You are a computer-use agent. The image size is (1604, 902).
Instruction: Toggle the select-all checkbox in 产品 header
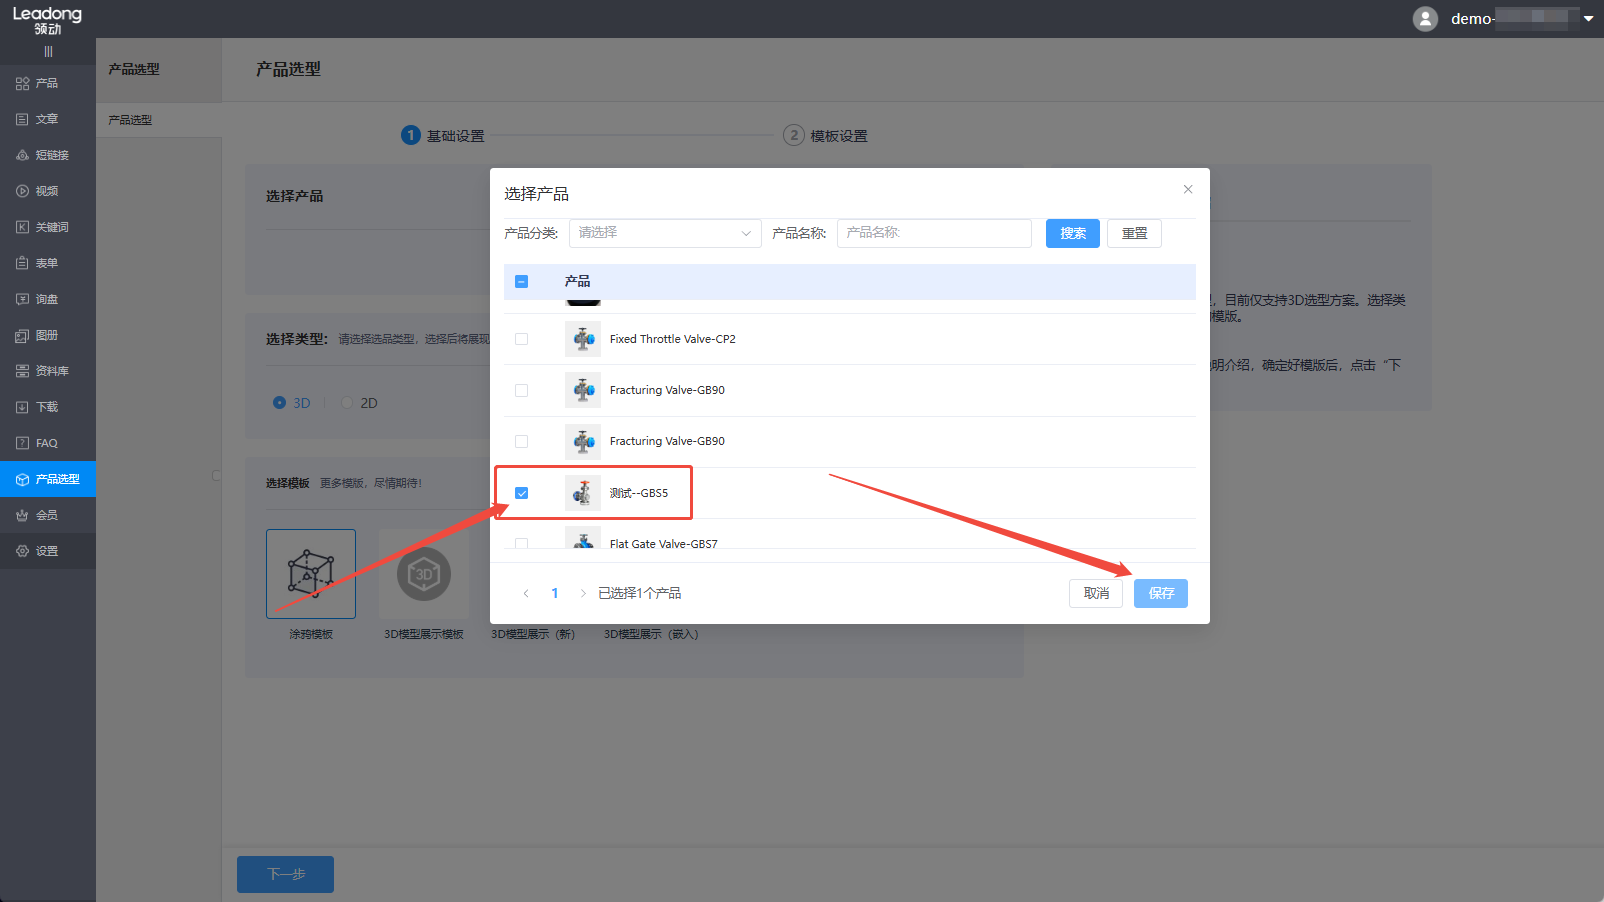[x=521, y=282]
